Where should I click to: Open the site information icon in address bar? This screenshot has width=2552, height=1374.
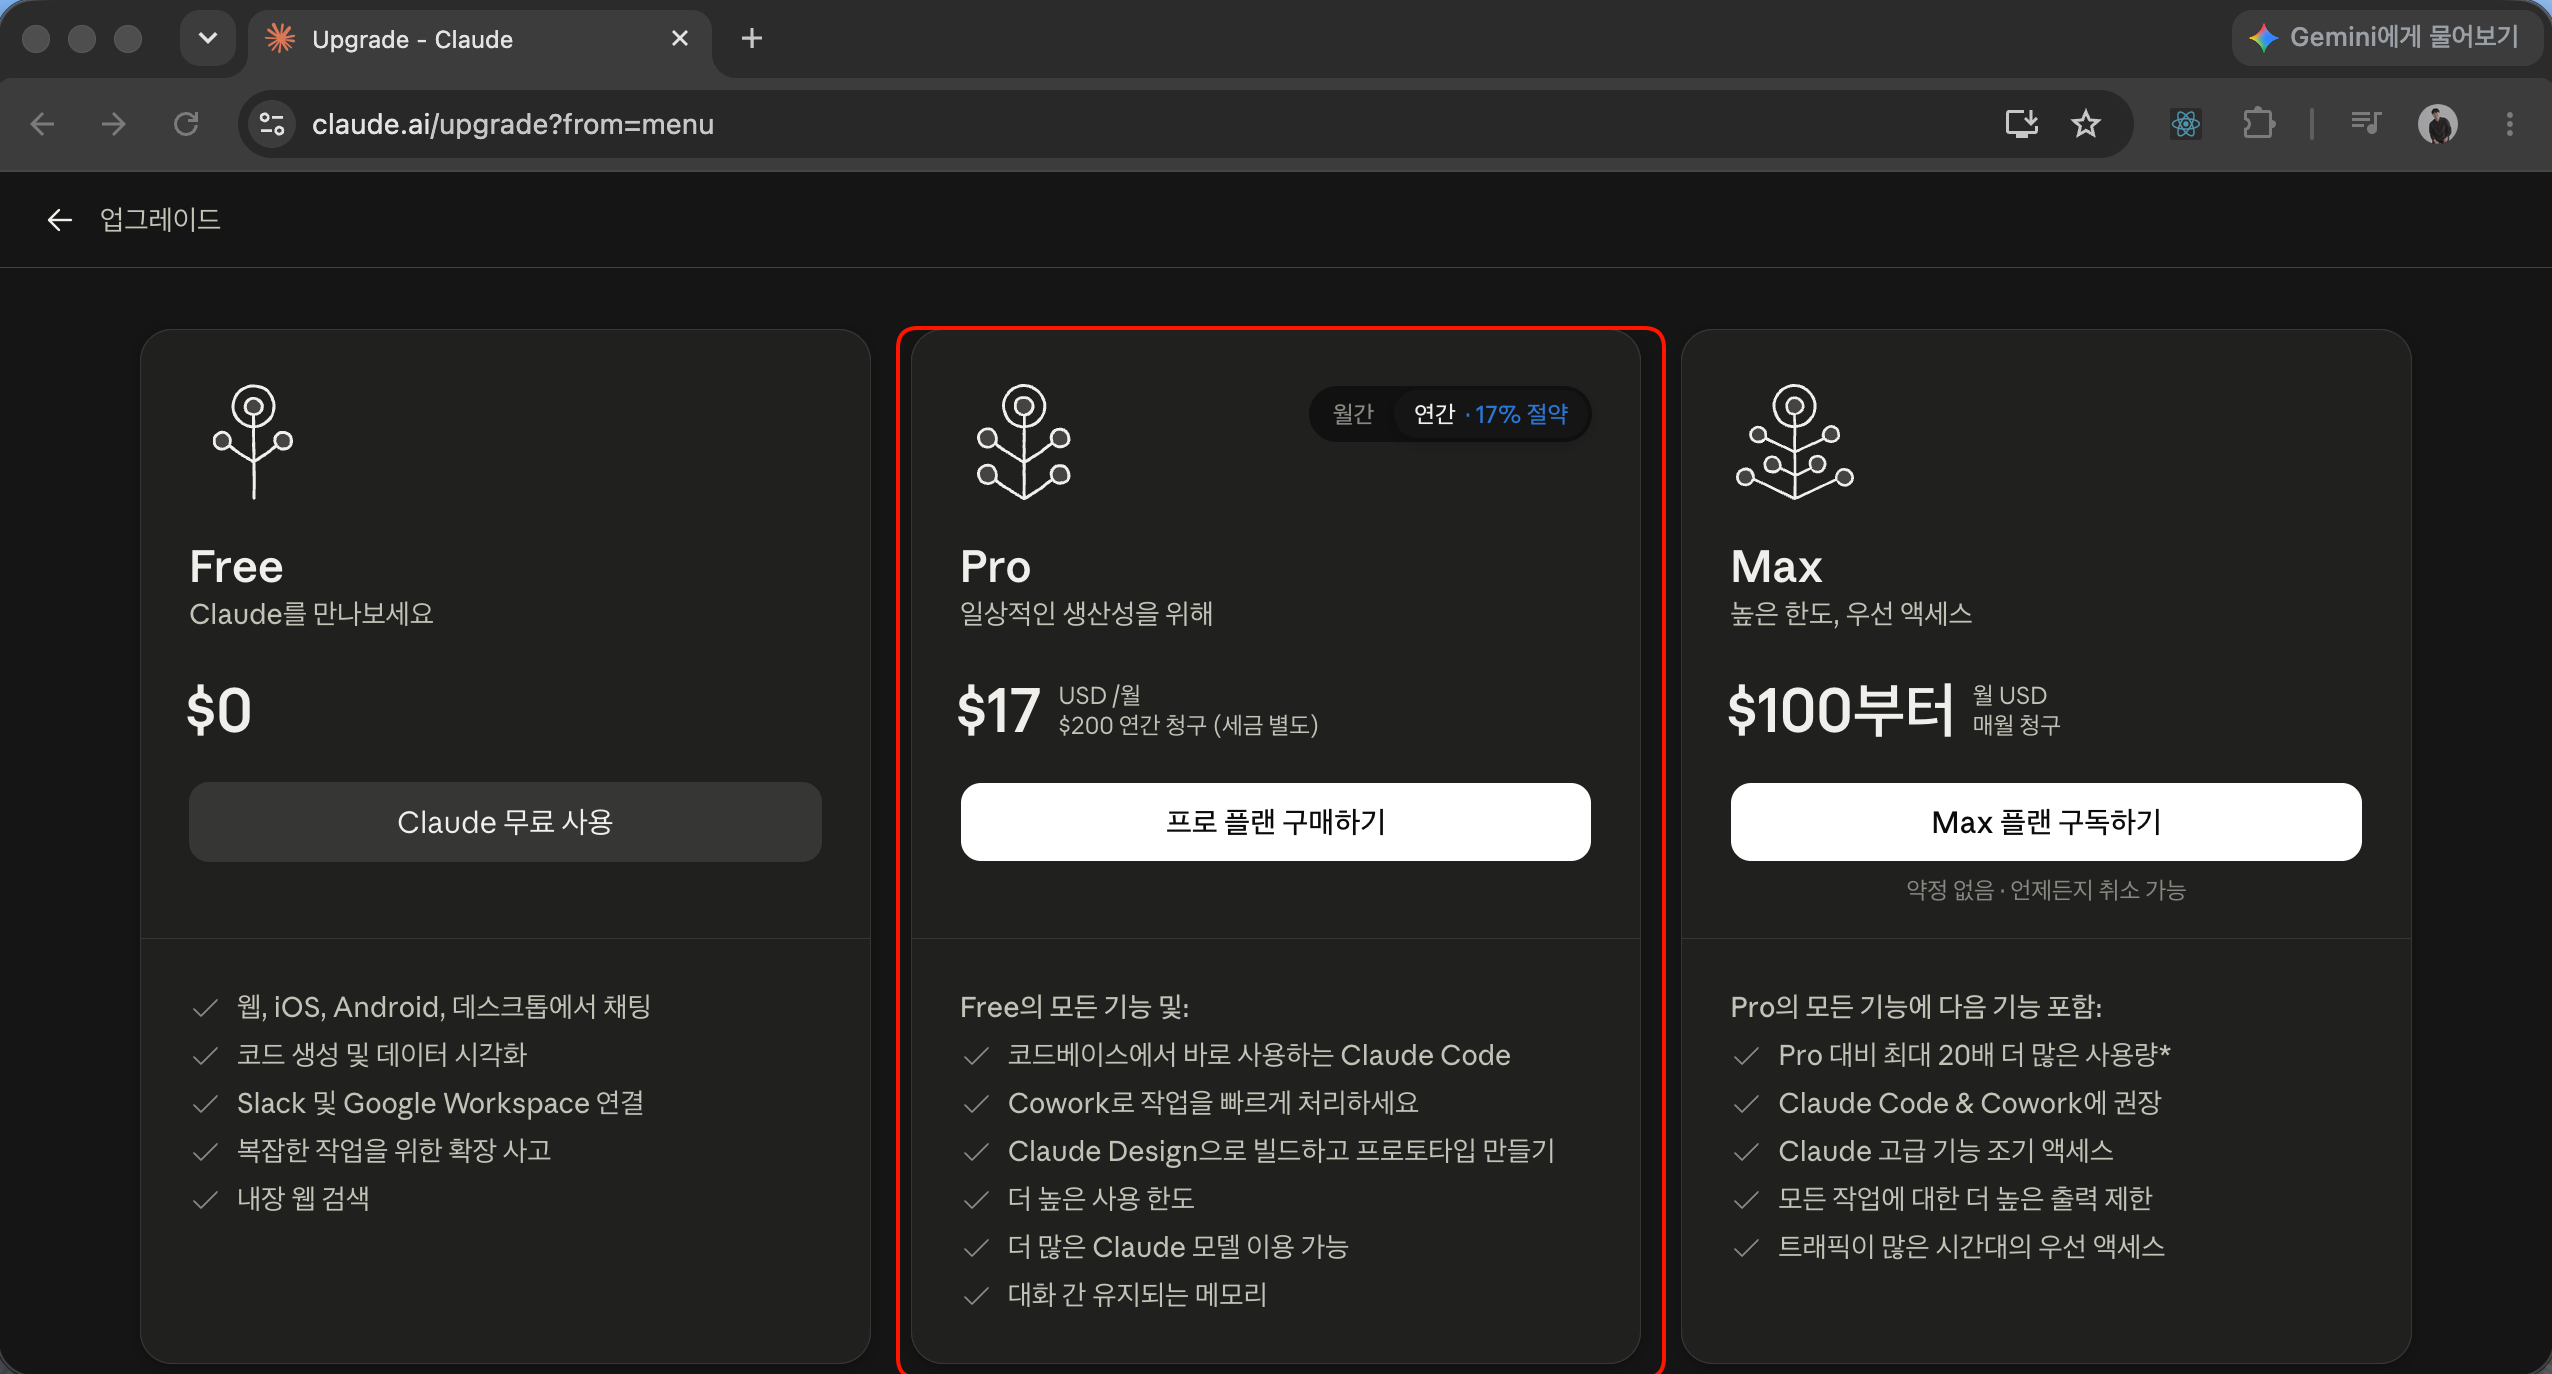point(272,124)
